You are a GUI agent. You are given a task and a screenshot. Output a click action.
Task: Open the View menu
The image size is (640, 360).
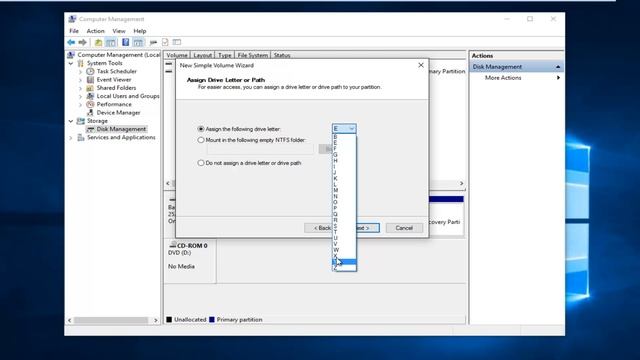(119, 31)
